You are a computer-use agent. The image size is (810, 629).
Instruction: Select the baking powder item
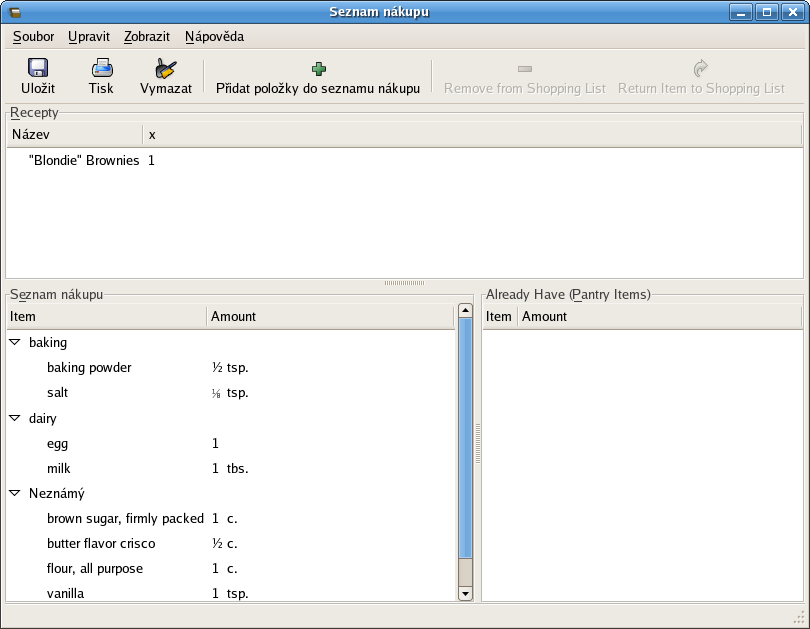click(89, 367)
